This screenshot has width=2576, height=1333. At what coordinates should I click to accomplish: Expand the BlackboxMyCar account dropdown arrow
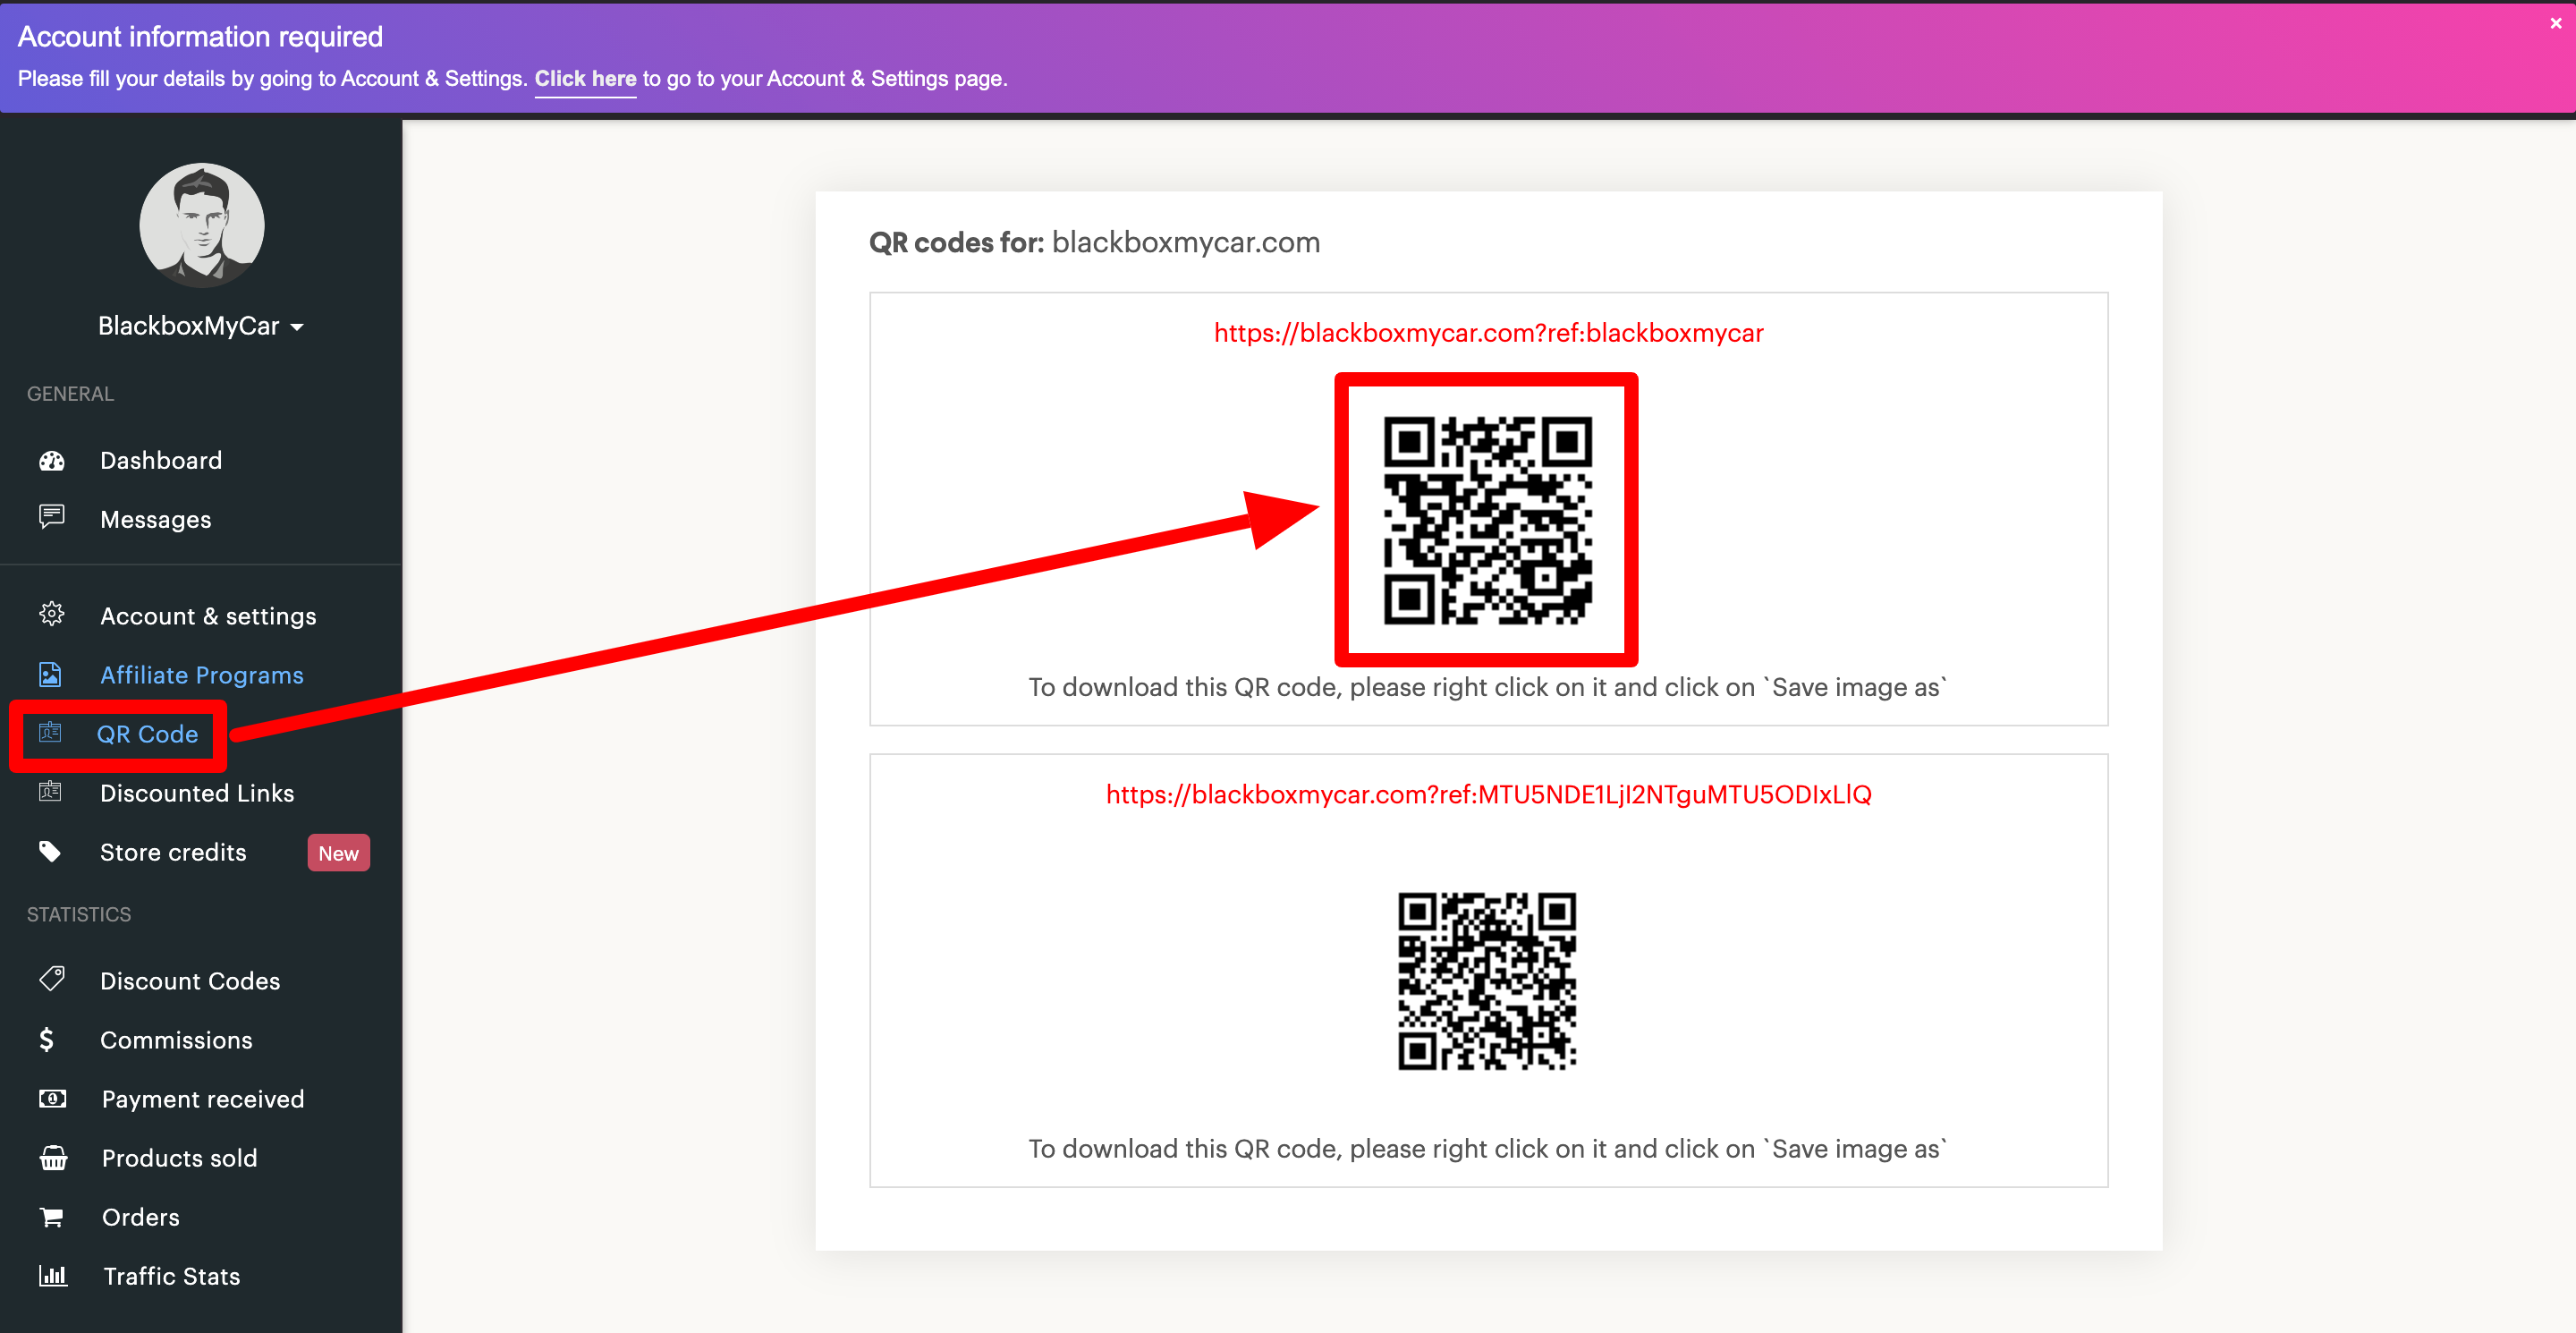coord(297,327)
